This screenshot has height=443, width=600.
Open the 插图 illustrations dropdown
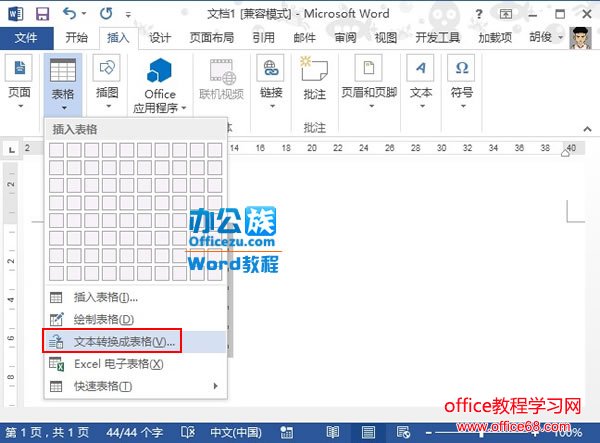click(x=107, y=82)
